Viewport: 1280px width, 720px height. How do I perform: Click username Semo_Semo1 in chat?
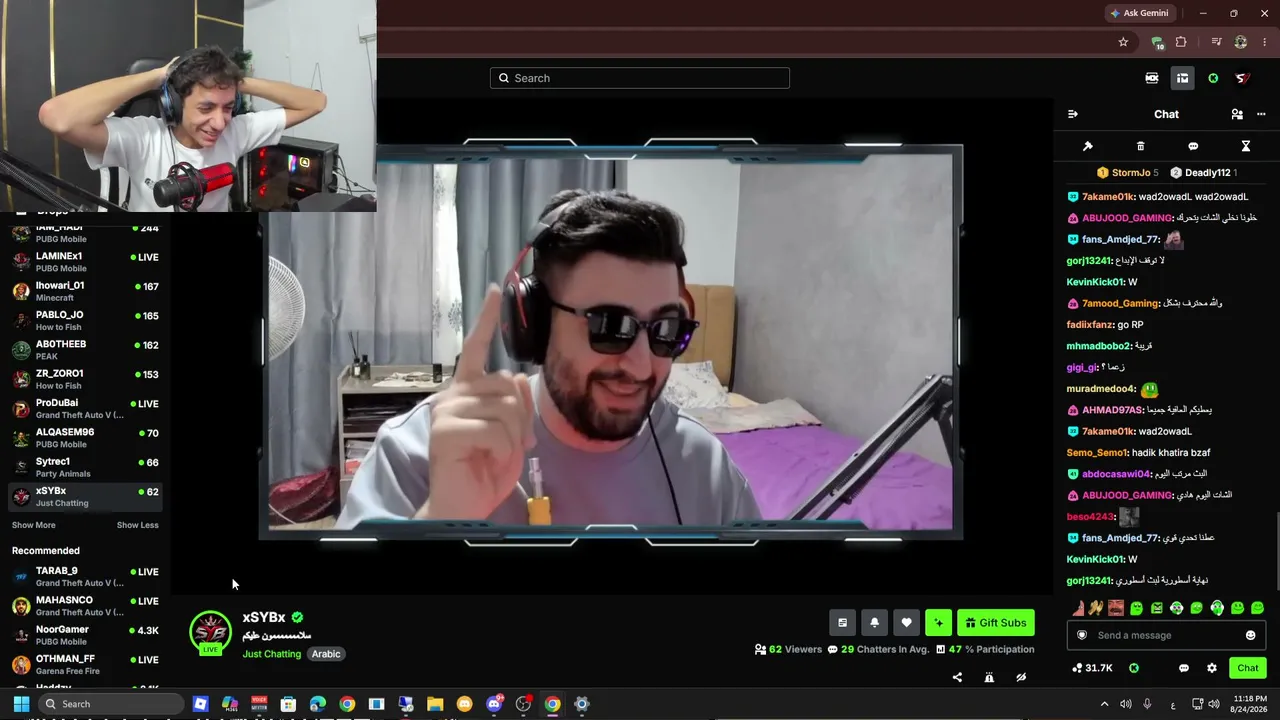coord(1097,453)
